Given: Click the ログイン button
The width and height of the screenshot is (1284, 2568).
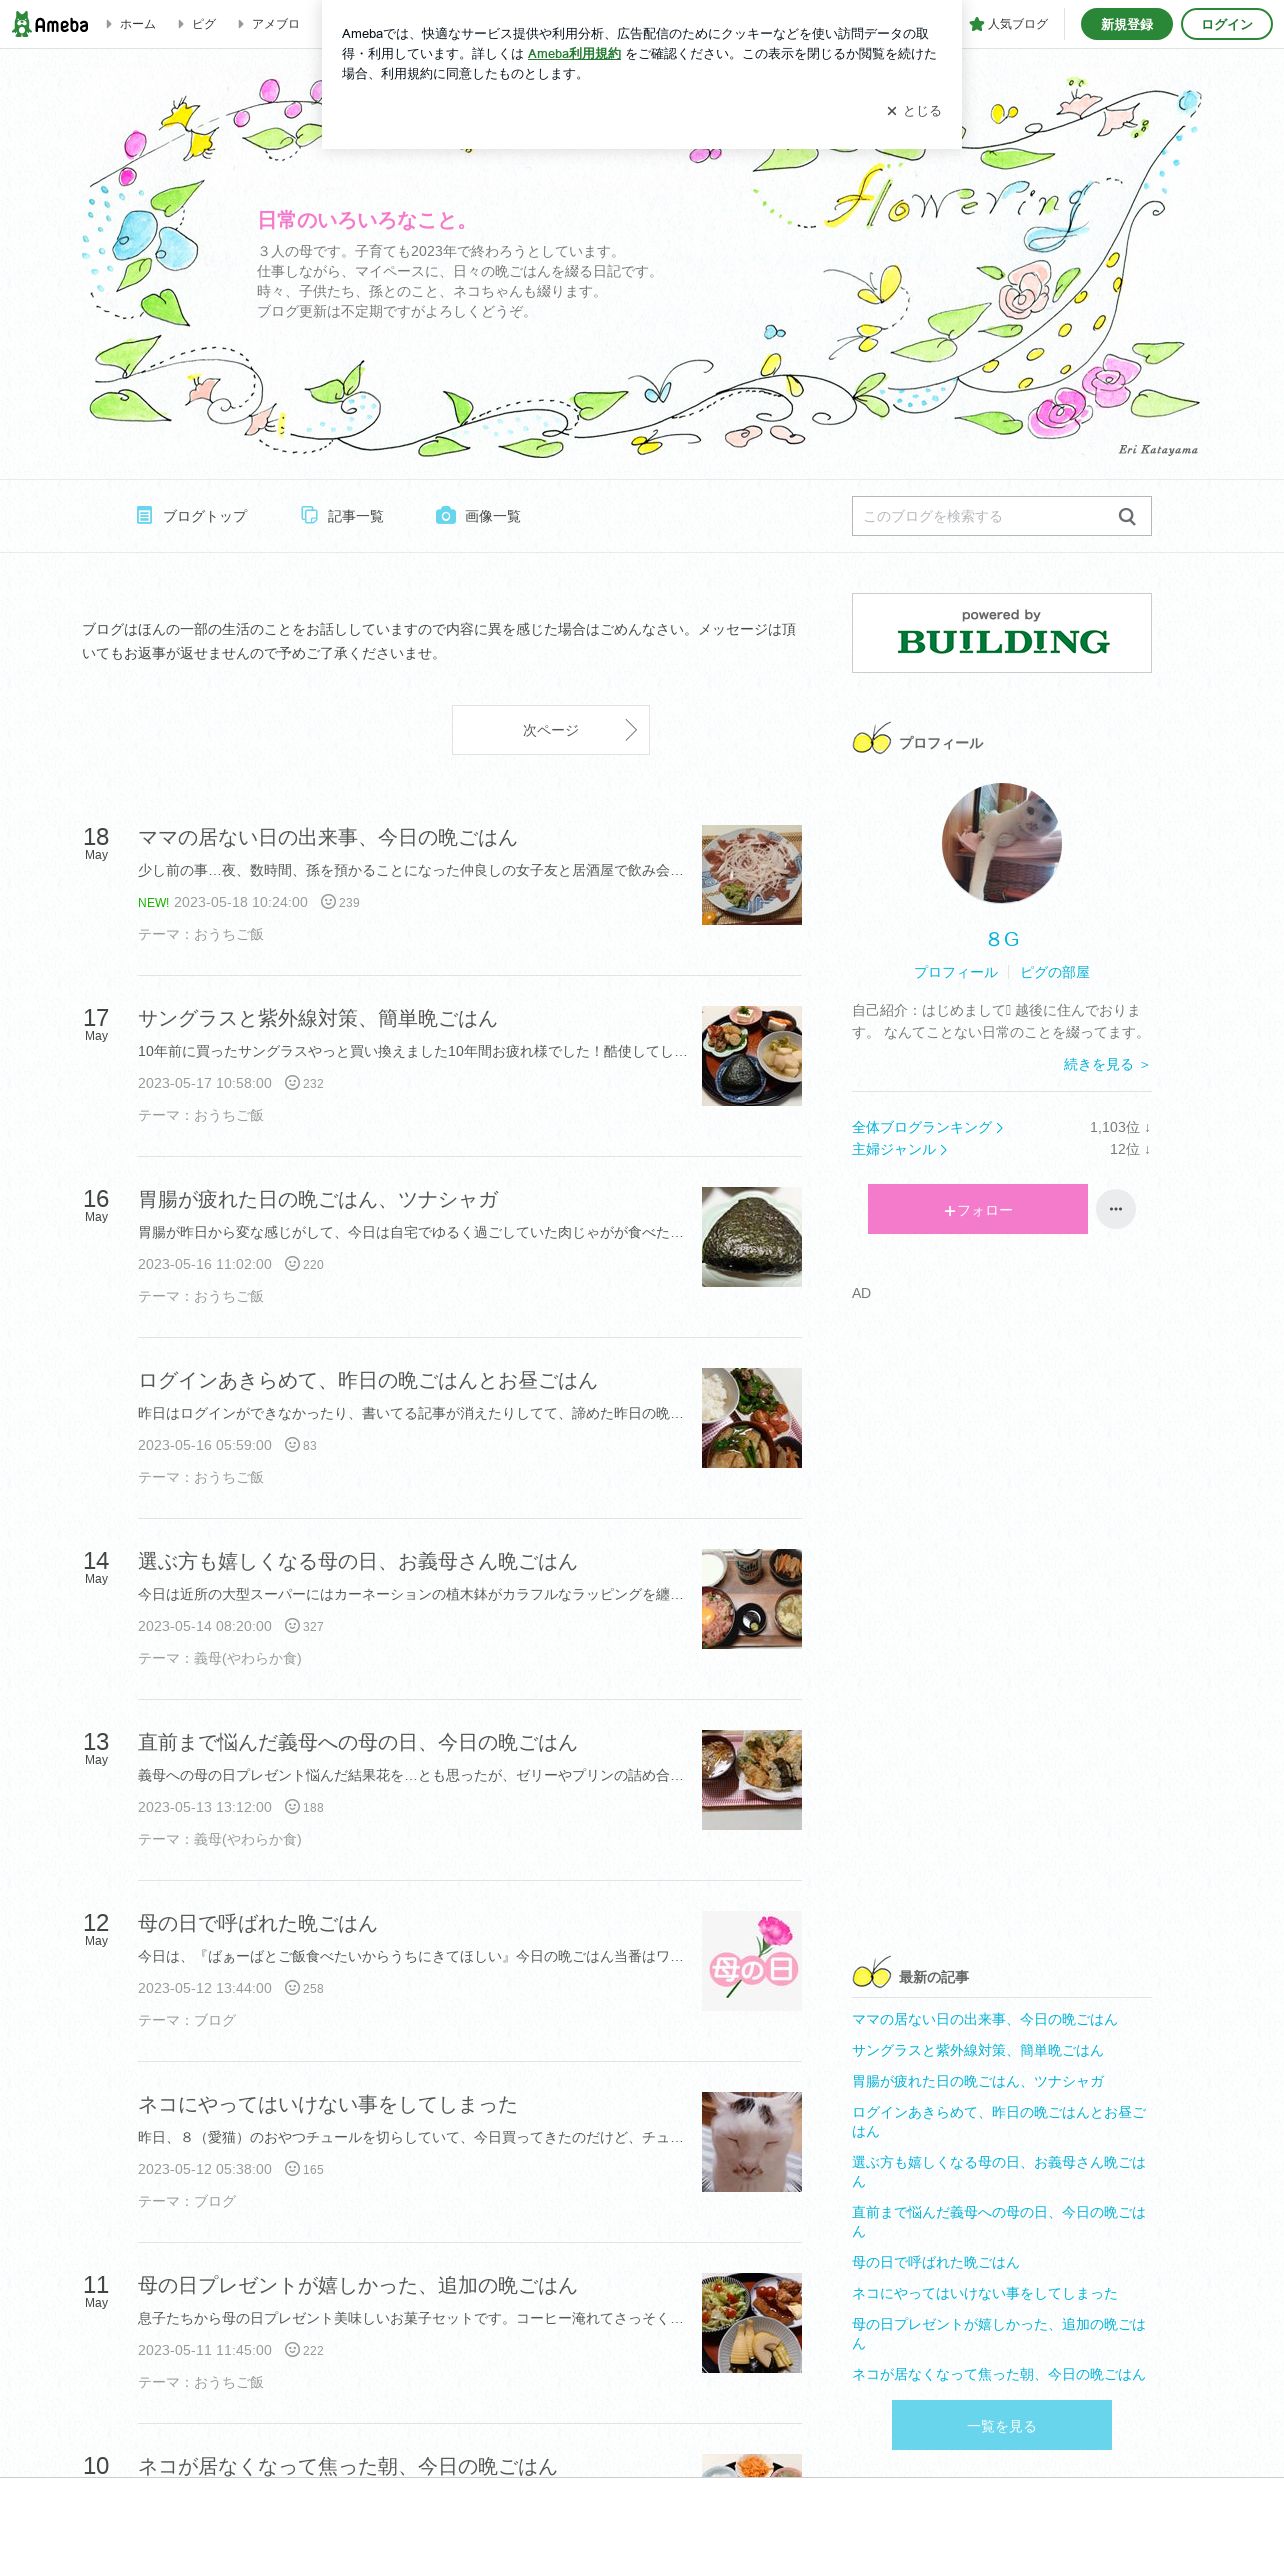Looking at the screenshot, I should pos(1227,24).
